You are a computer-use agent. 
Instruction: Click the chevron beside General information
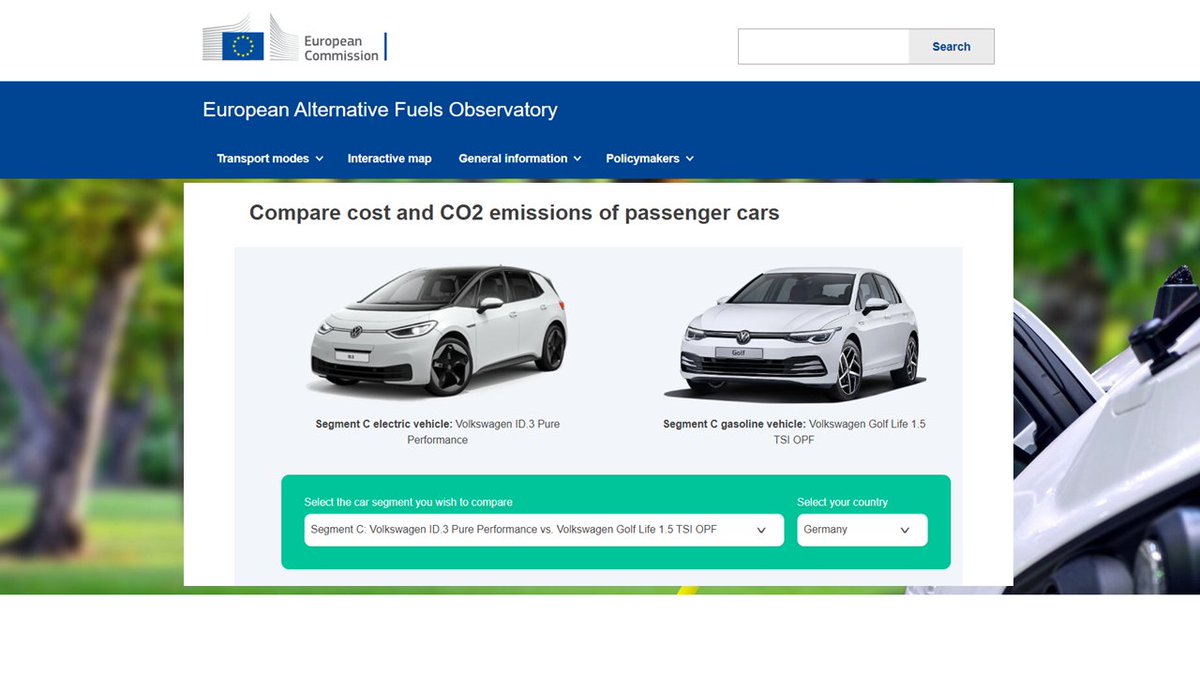[577, 158]
